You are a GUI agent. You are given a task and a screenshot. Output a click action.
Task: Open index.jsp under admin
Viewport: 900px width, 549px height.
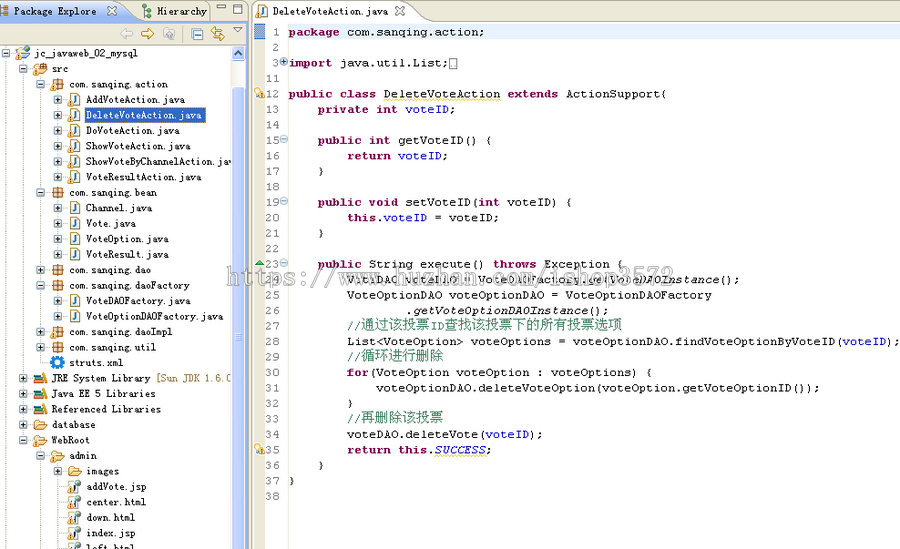pos(111,533)
